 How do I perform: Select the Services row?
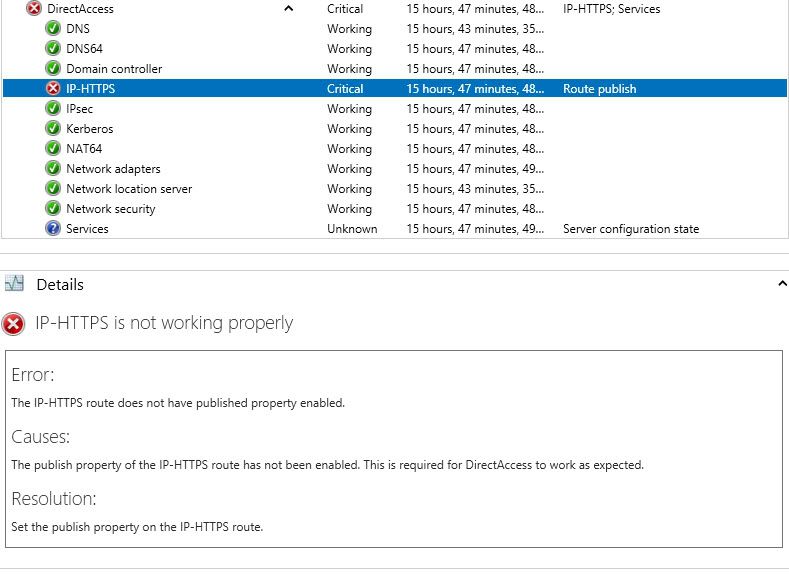(x=394, y=228)
